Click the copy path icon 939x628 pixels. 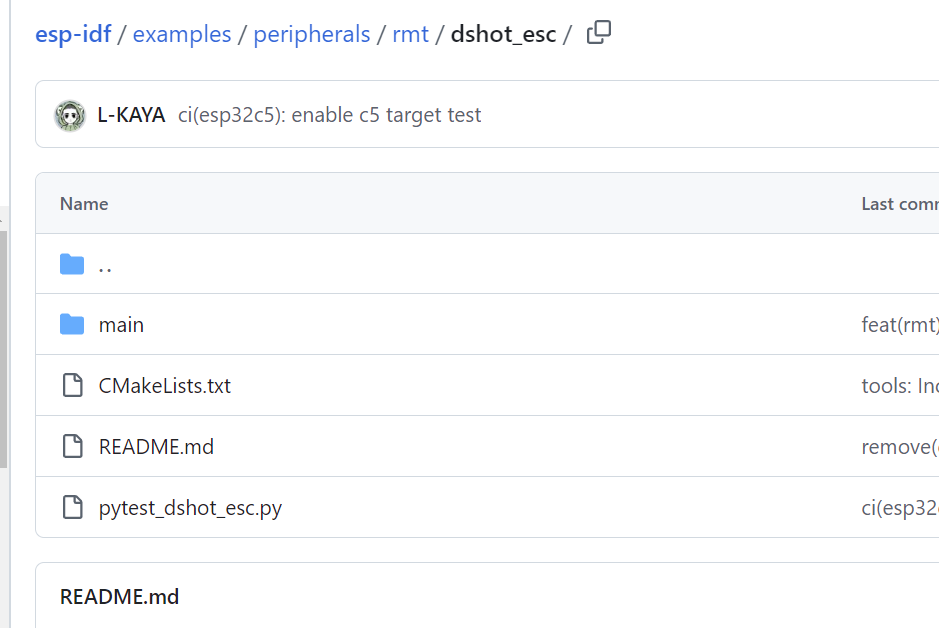tap(598, 33)
